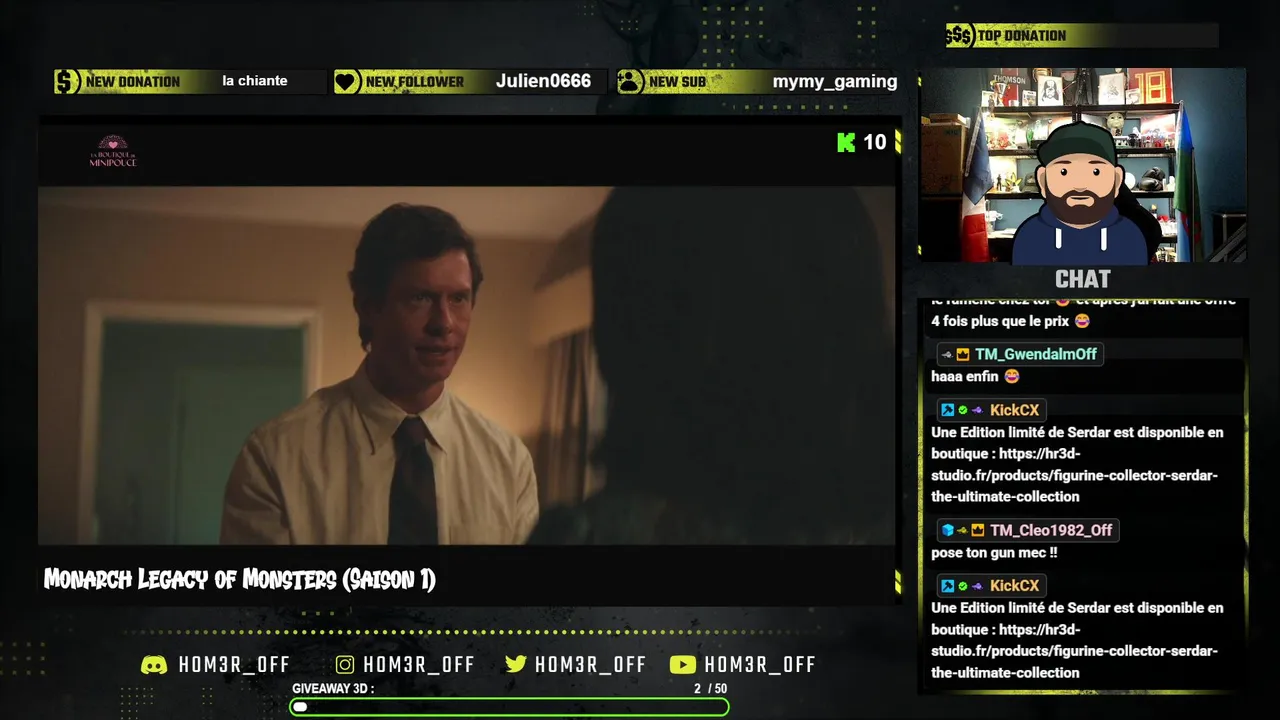The width and height of the screenshot is (1280, 720).
Task: Click the heart icon beside NEW FOLLOWER
Action: [x=347, y=82]
